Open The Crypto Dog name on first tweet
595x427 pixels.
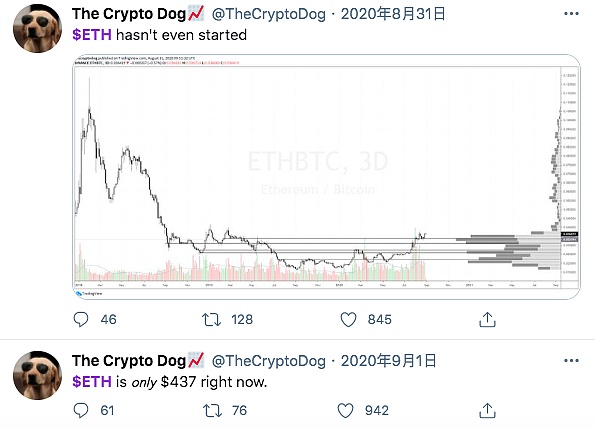pos(129,14)
